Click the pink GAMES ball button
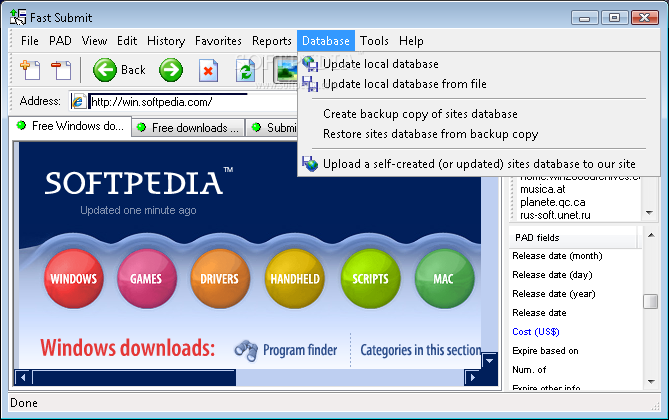The image size is (669, 420). (x=147, y=279)
